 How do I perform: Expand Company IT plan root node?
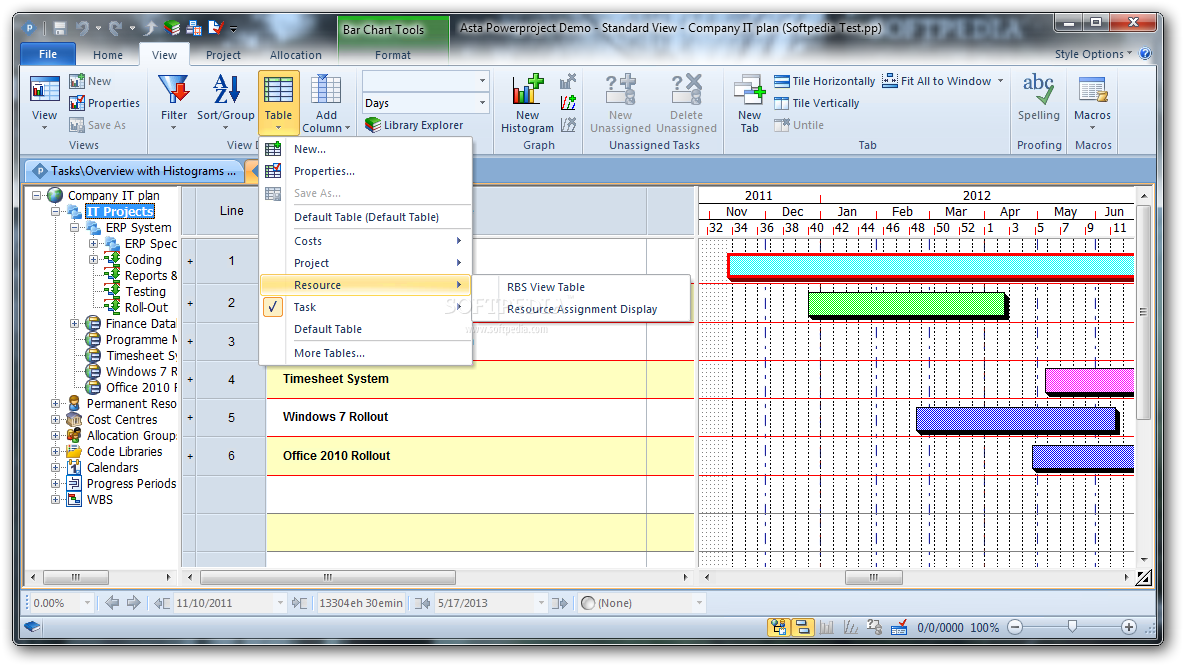coord(36,195)
